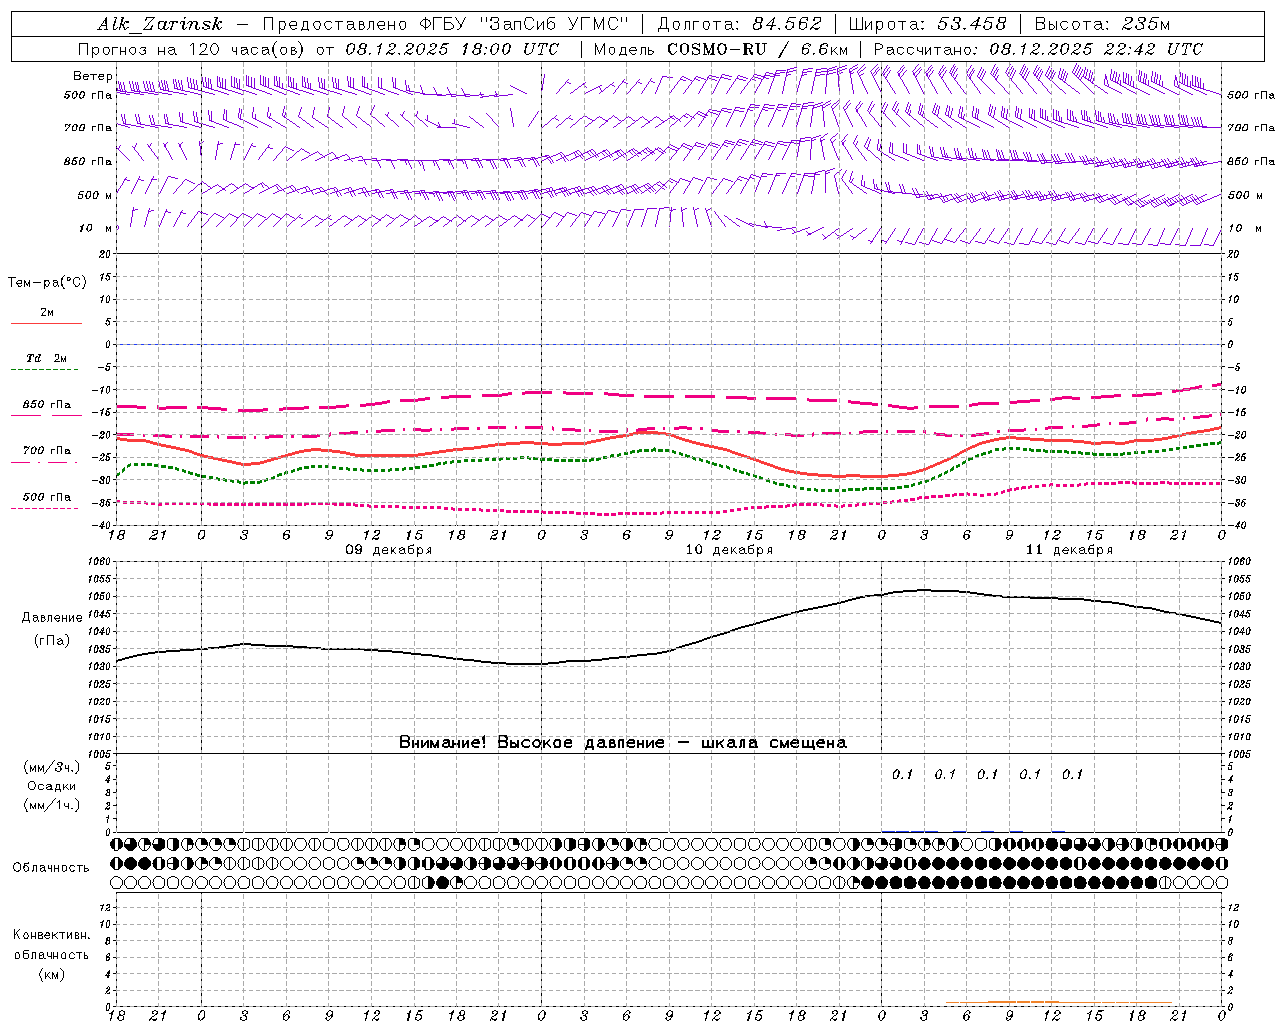
Task: Select the 'Высота: 235м' header value
Action: [x=1102, y=24]
